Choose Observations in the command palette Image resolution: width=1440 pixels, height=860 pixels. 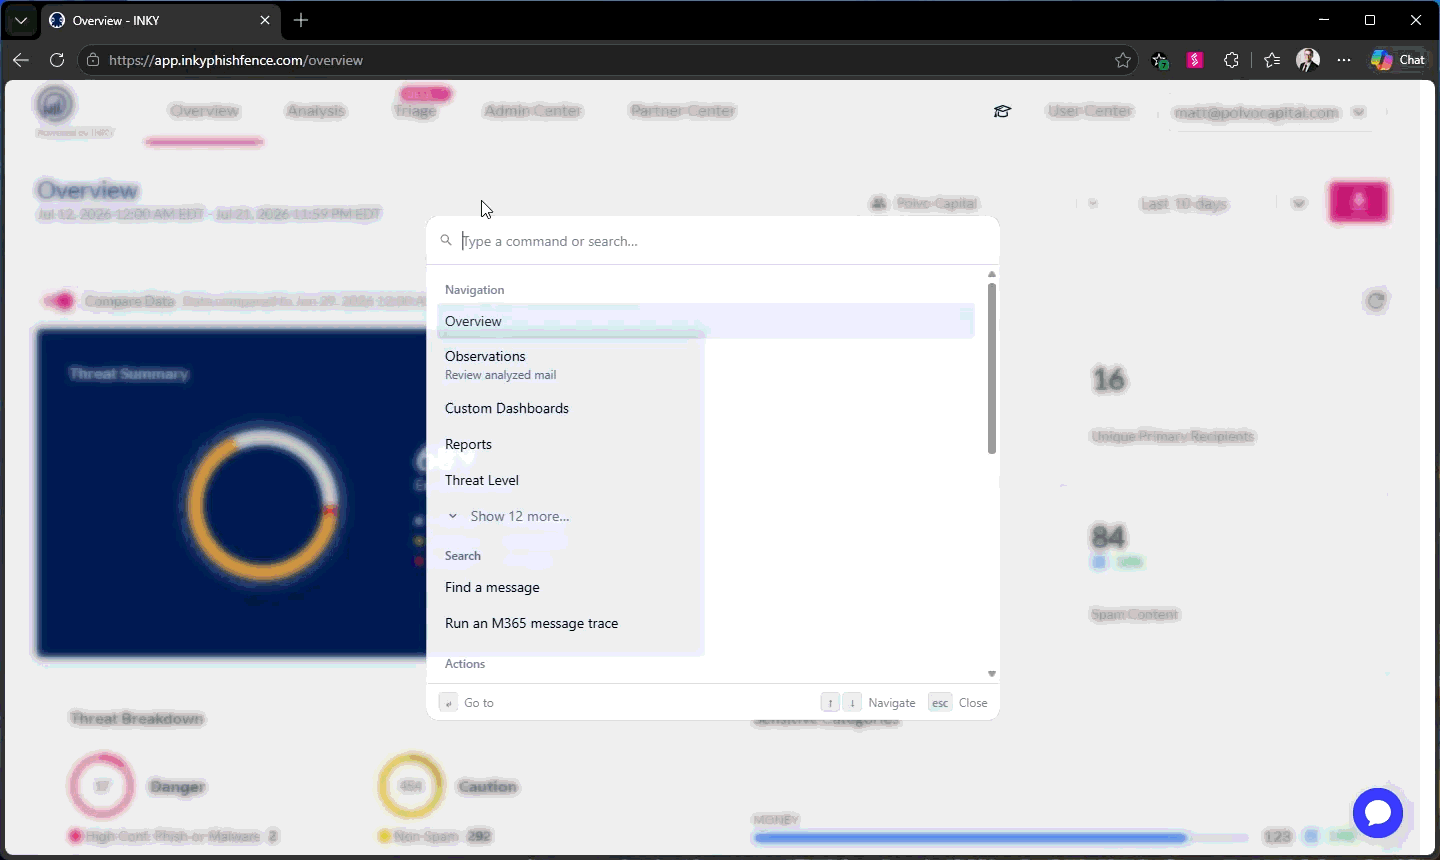pos(705,364)
